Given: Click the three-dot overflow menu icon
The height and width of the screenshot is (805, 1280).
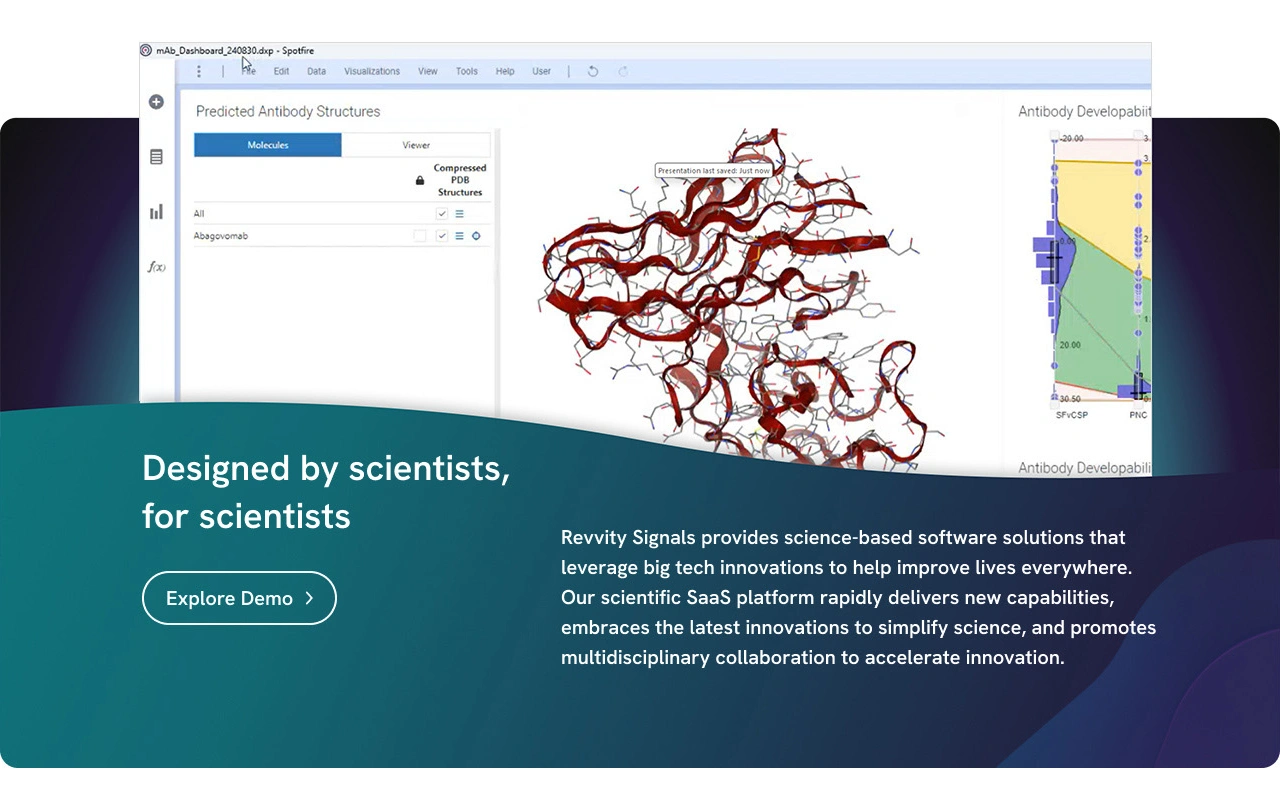Looking at the screenshot, I should pyautogui.click(x=199, y=71).
